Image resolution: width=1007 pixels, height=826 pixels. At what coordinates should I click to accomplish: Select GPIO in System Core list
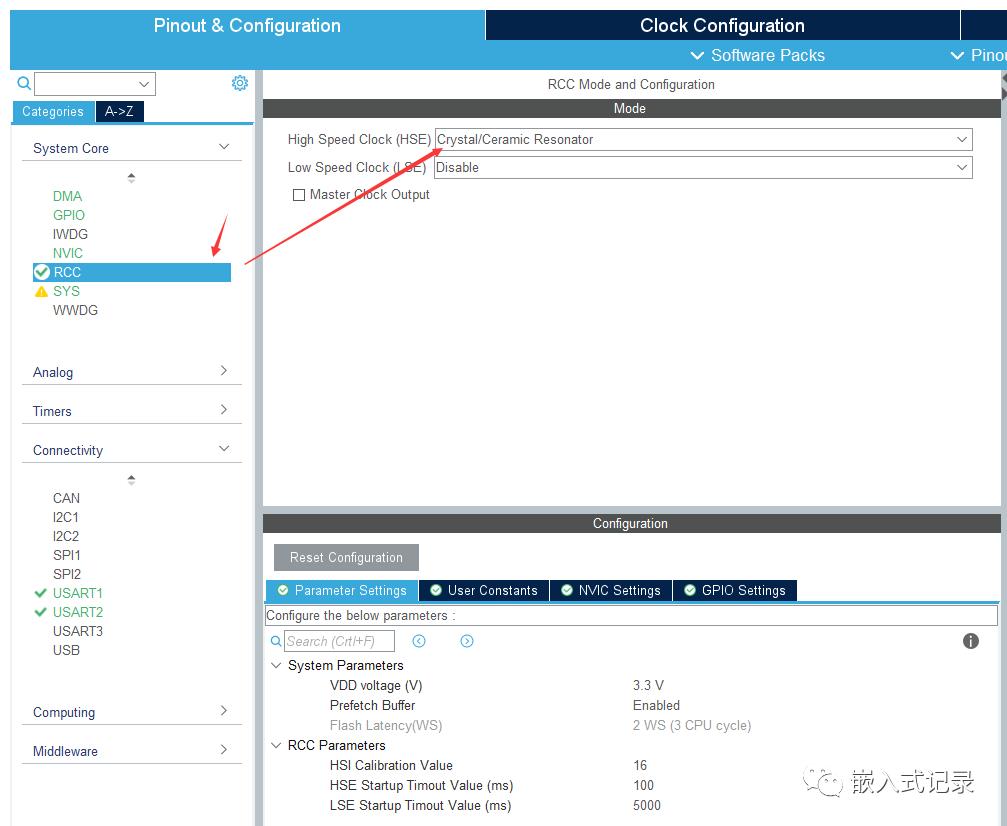[69, 215]
